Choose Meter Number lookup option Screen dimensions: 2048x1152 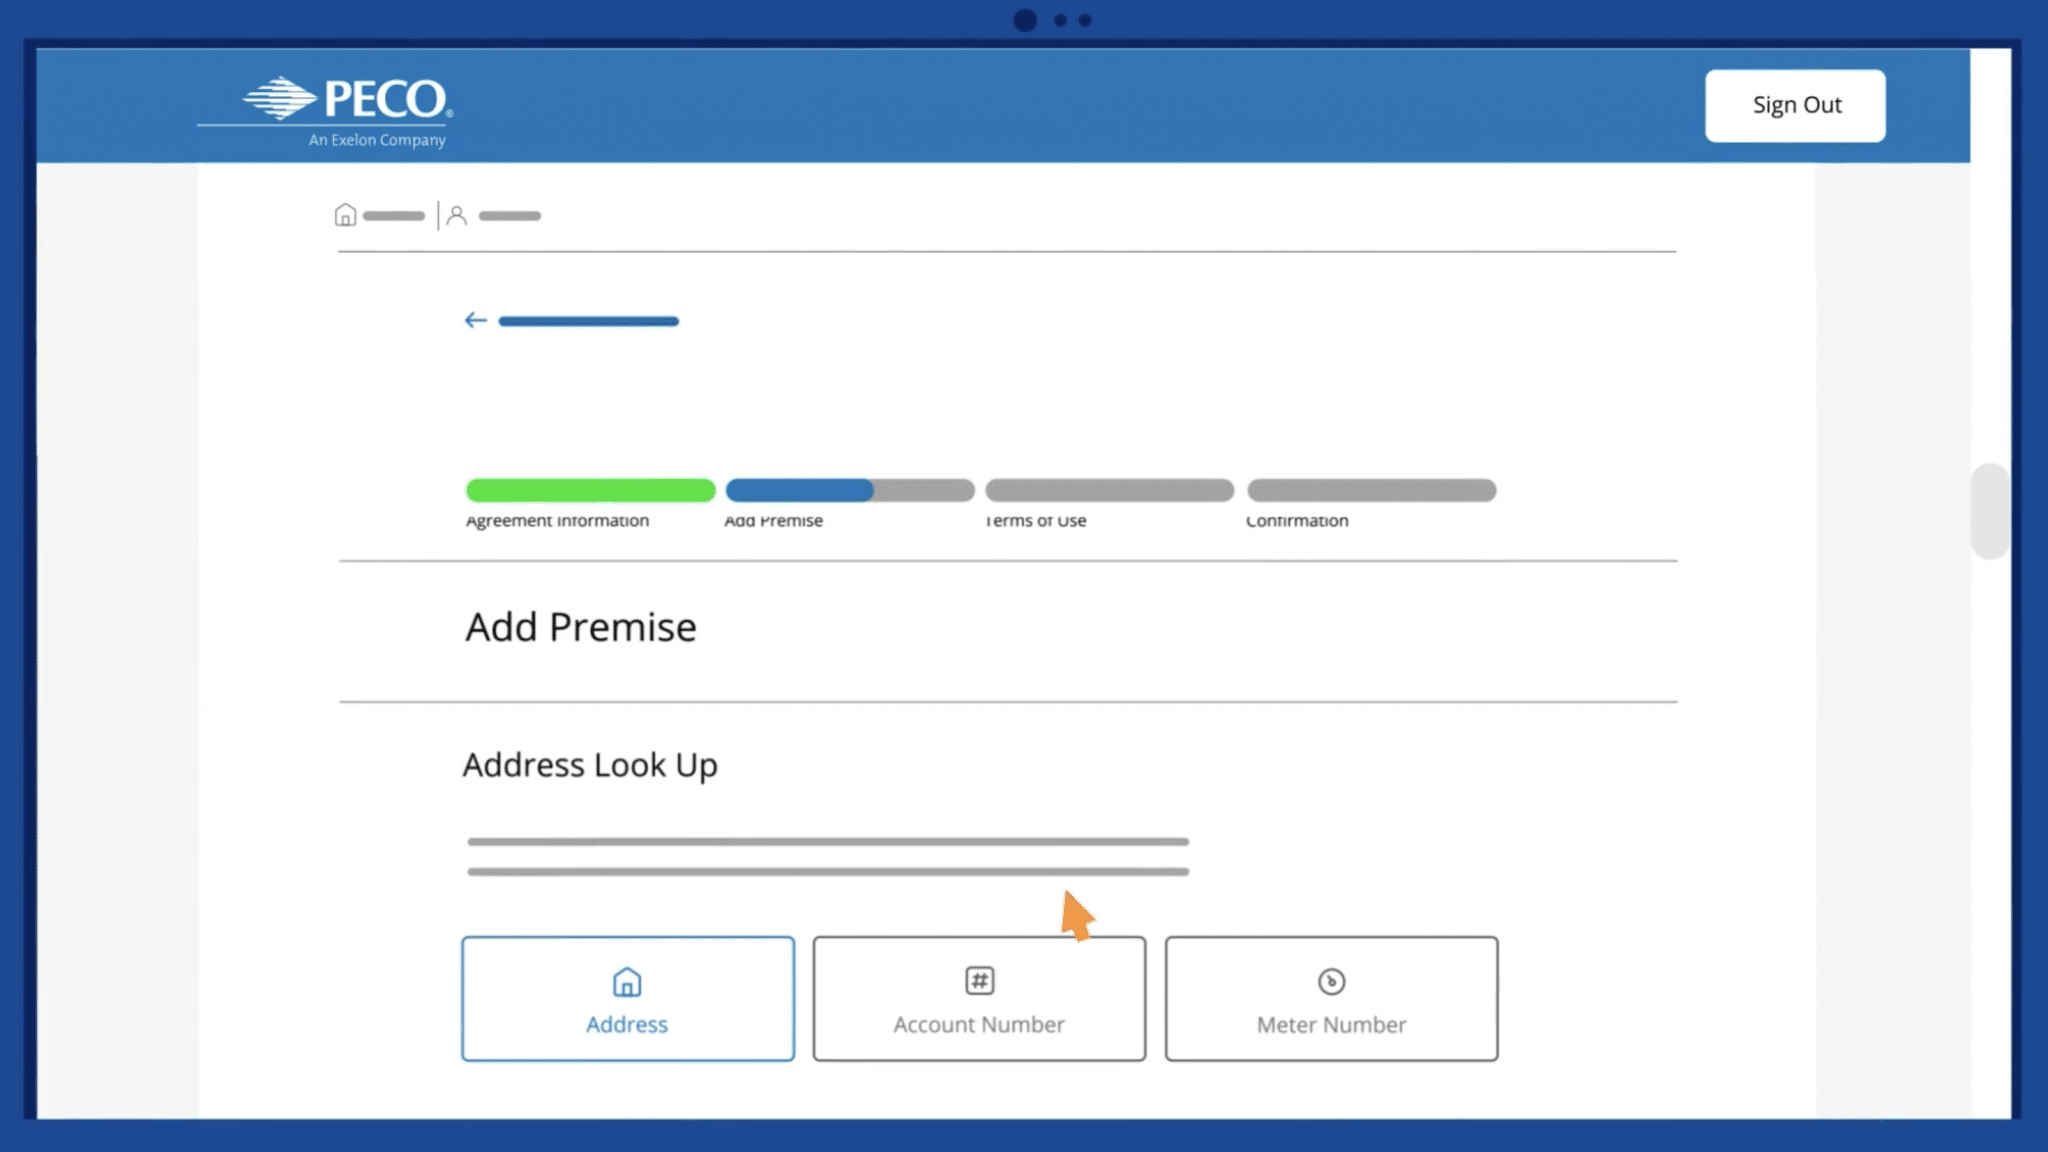tap(1331, 1024)
